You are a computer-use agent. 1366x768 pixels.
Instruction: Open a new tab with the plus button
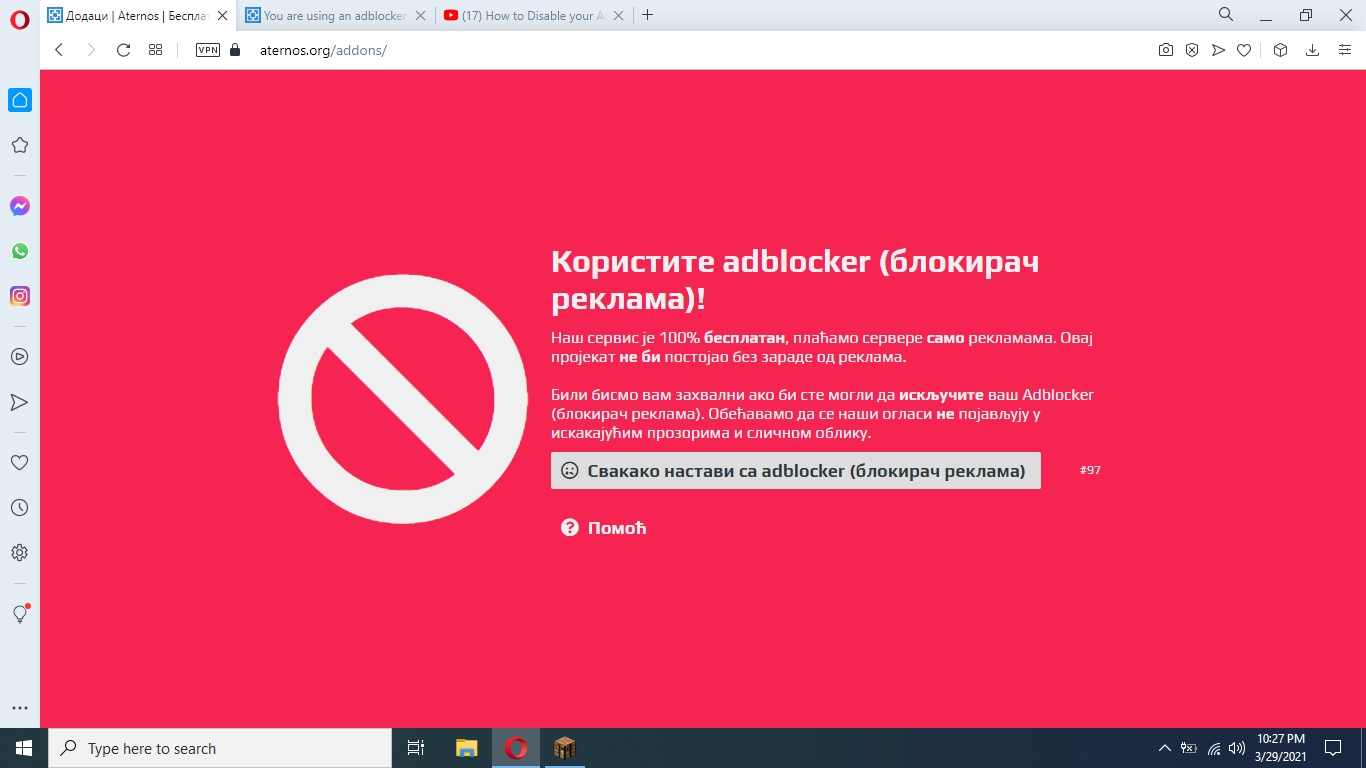tap(648, 15)
